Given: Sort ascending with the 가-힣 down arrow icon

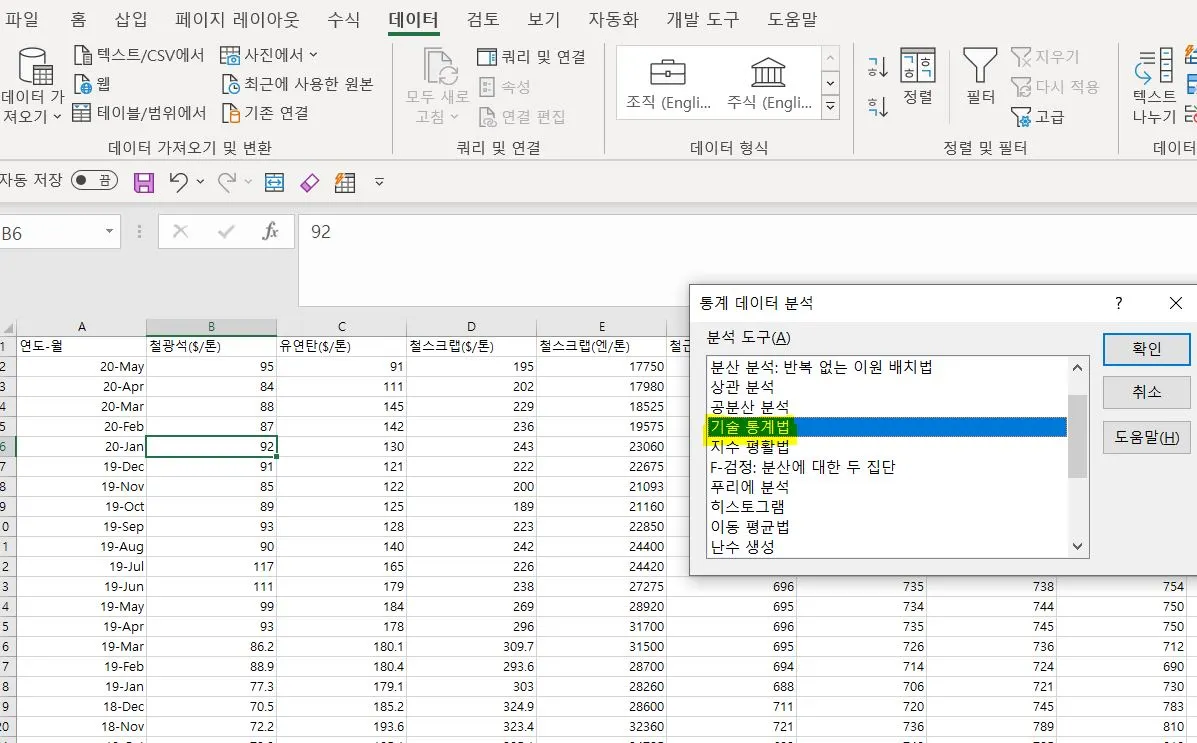Looking at the screenshot, I should tap(878, 67).
